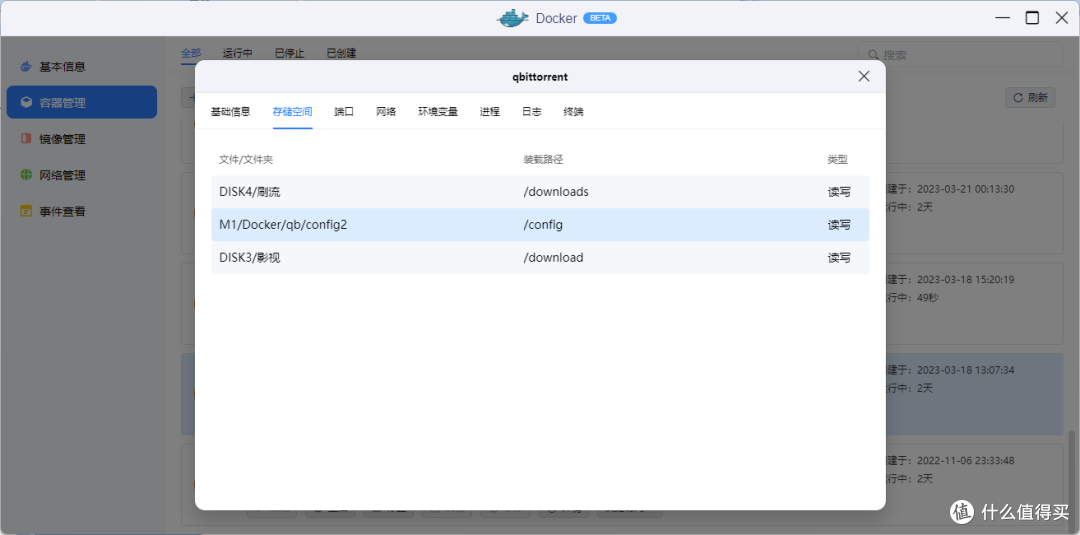Open 基本信息 in the sidebar
The width and height of the screenshot is (1080, 535).
click(82, 67)
